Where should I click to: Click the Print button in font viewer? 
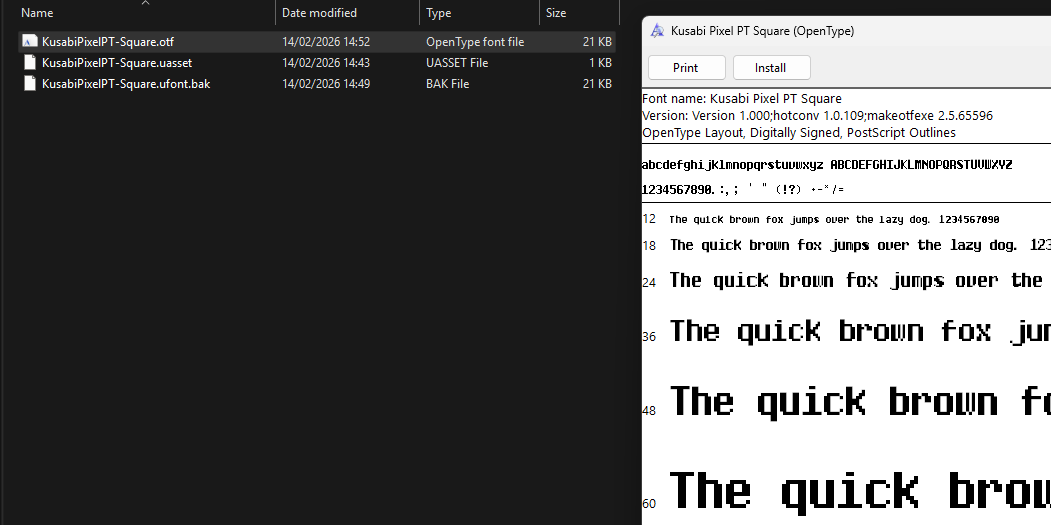click(686, 68)
